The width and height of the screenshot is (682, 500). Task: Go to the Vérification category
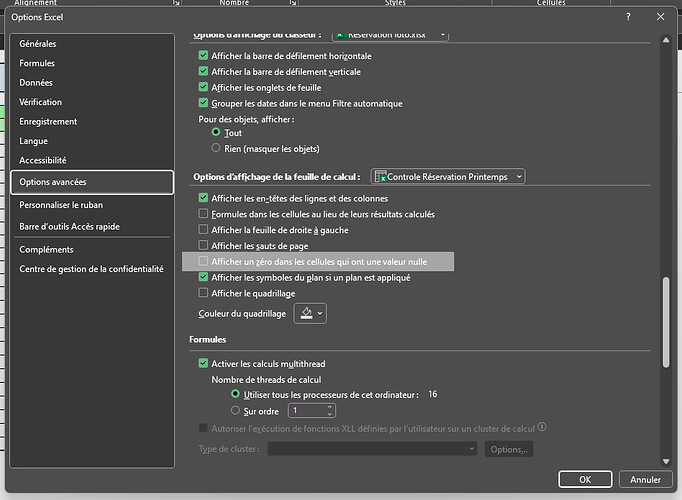[x=40, y=102]
